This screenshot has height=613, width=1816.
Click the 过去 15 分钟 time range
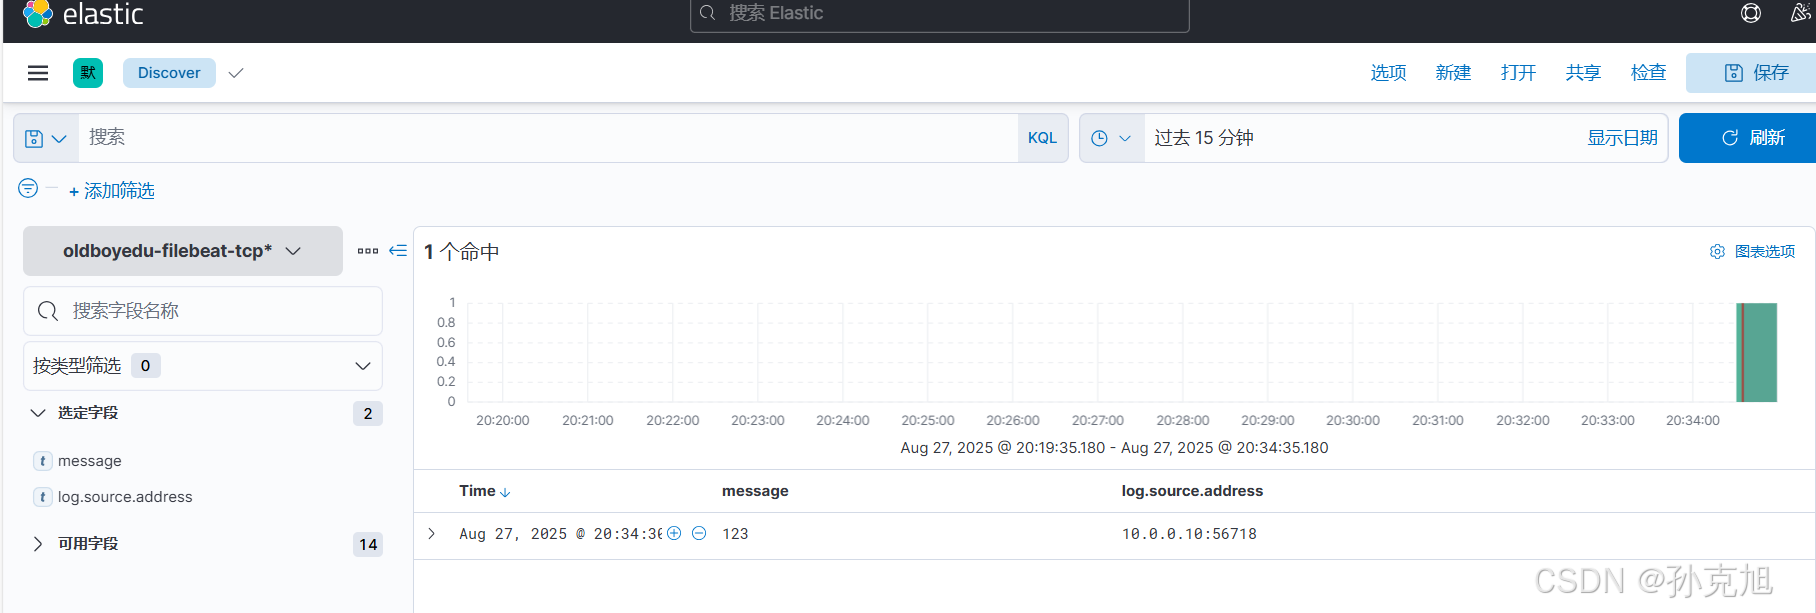(x=1204, y=138)
